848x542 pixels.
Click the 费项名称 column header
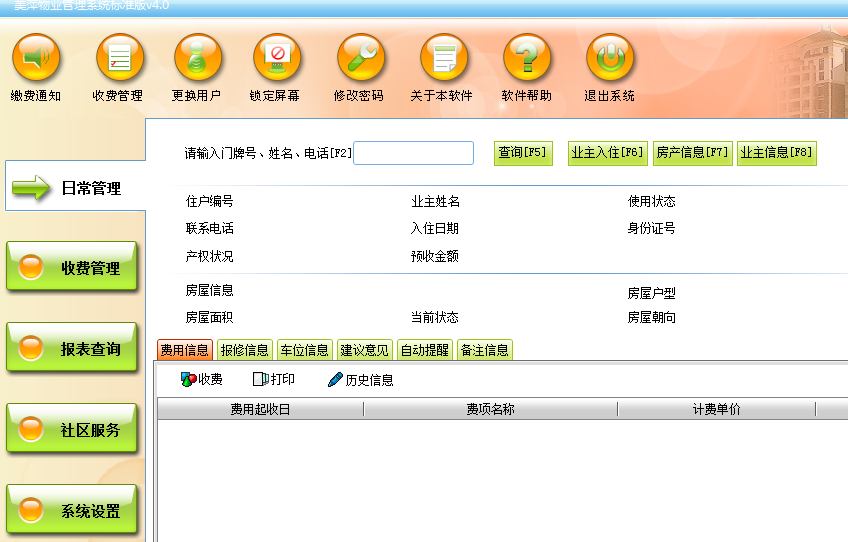tap(490, 409)
